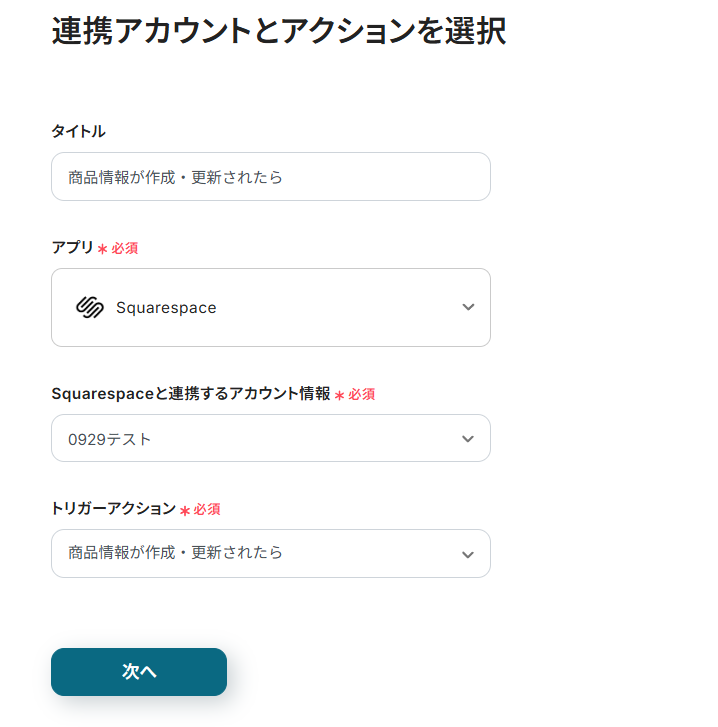Click the red asterisk beside アカウント情報
Viewport: 718px width, 727px height.
coord(339,395)
